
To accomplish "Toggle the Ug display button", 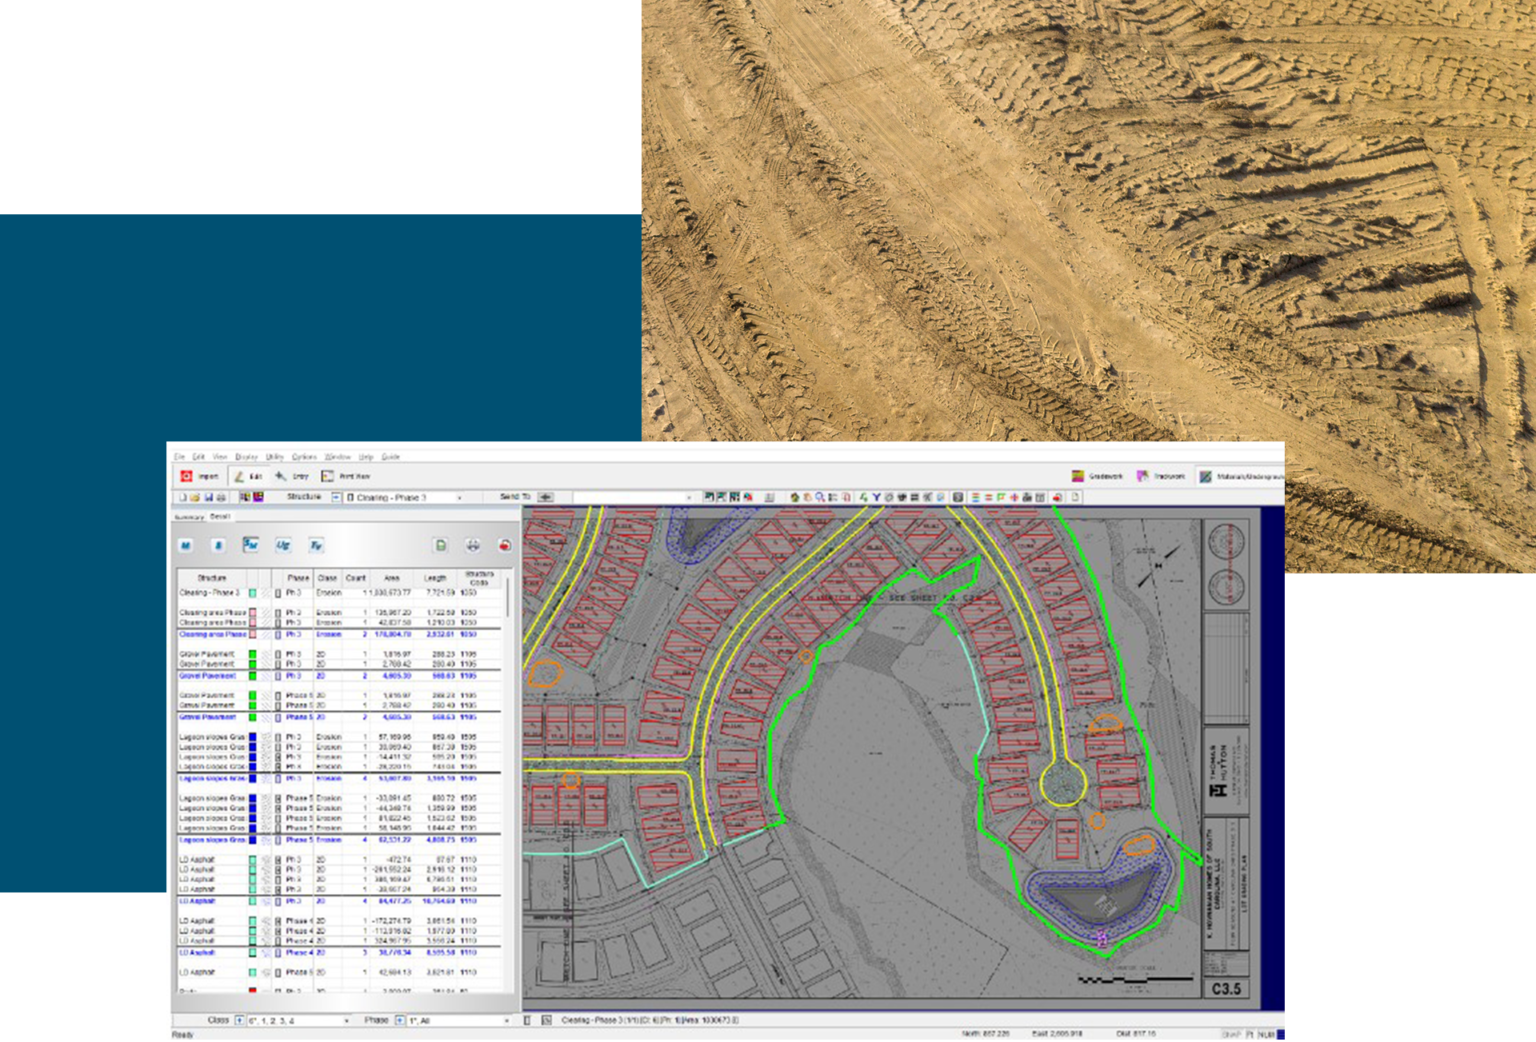I will click(283, 546).
